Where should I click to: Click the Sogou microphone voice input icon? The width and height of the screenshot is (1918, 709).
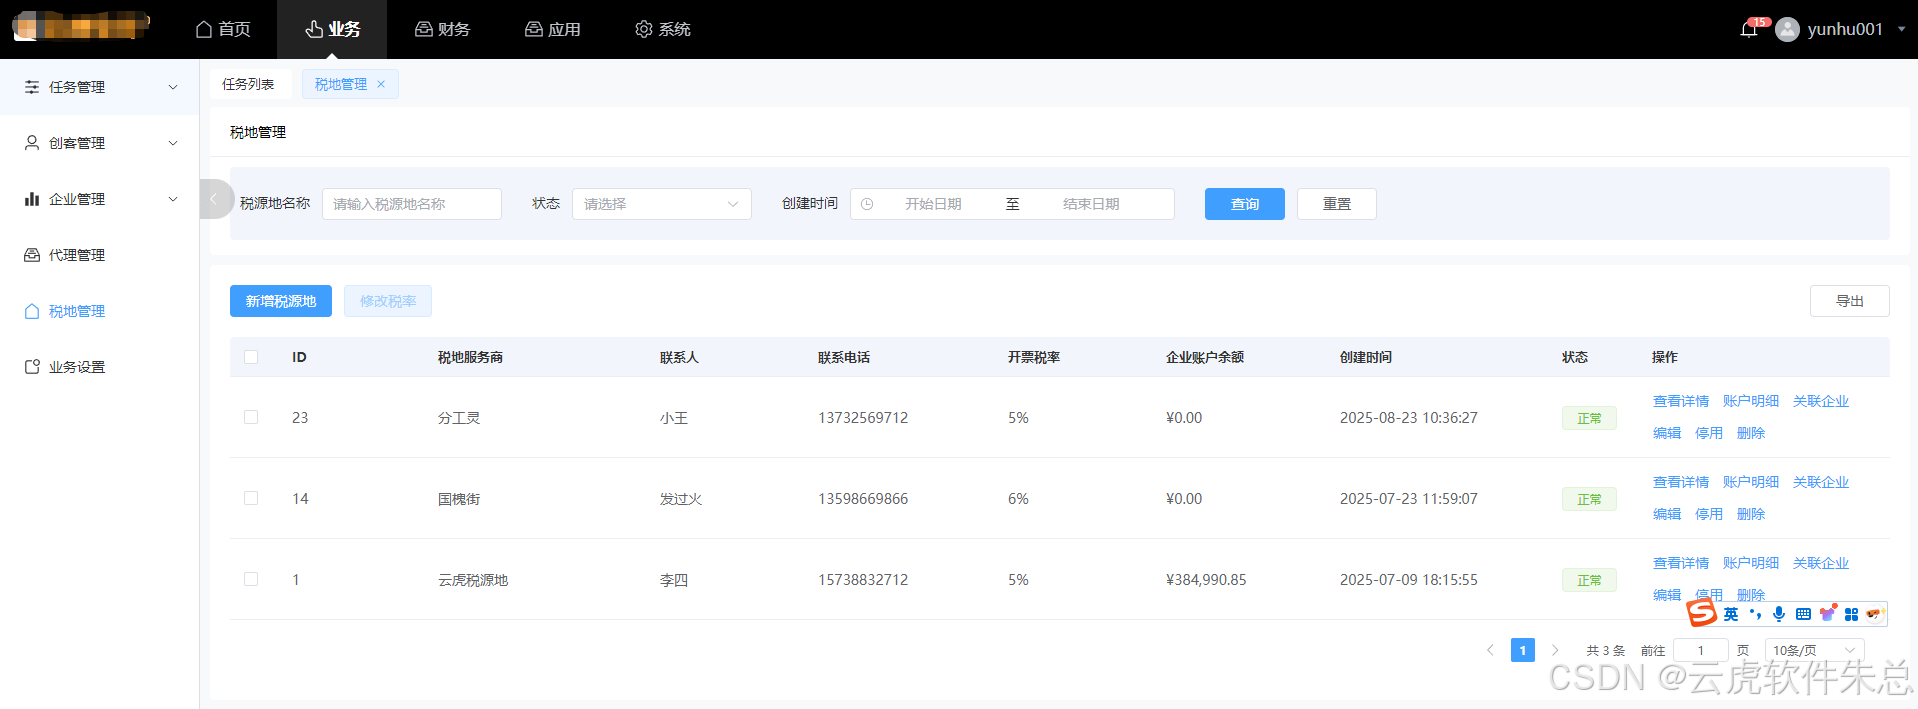point(1778,614)
